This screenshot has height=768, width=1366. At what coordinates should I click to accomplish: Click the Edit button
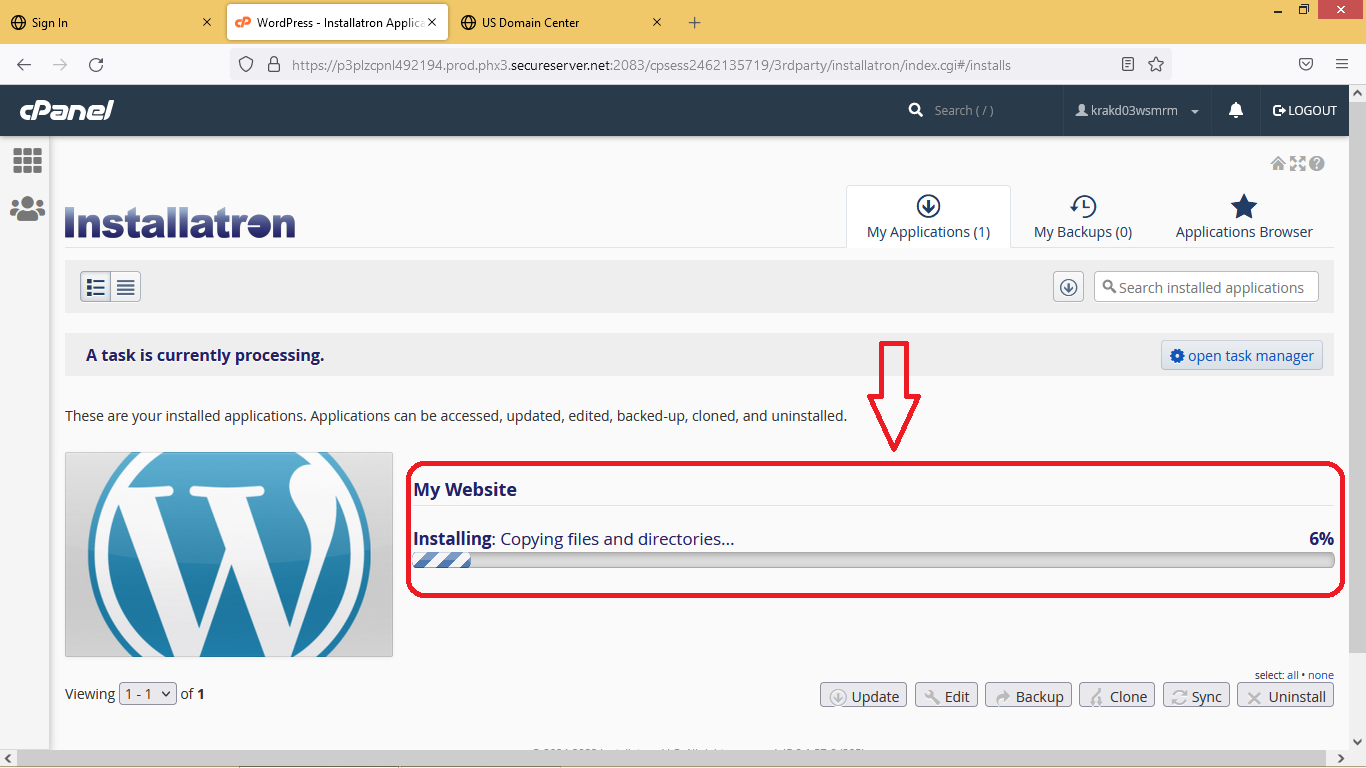(946, 696)
